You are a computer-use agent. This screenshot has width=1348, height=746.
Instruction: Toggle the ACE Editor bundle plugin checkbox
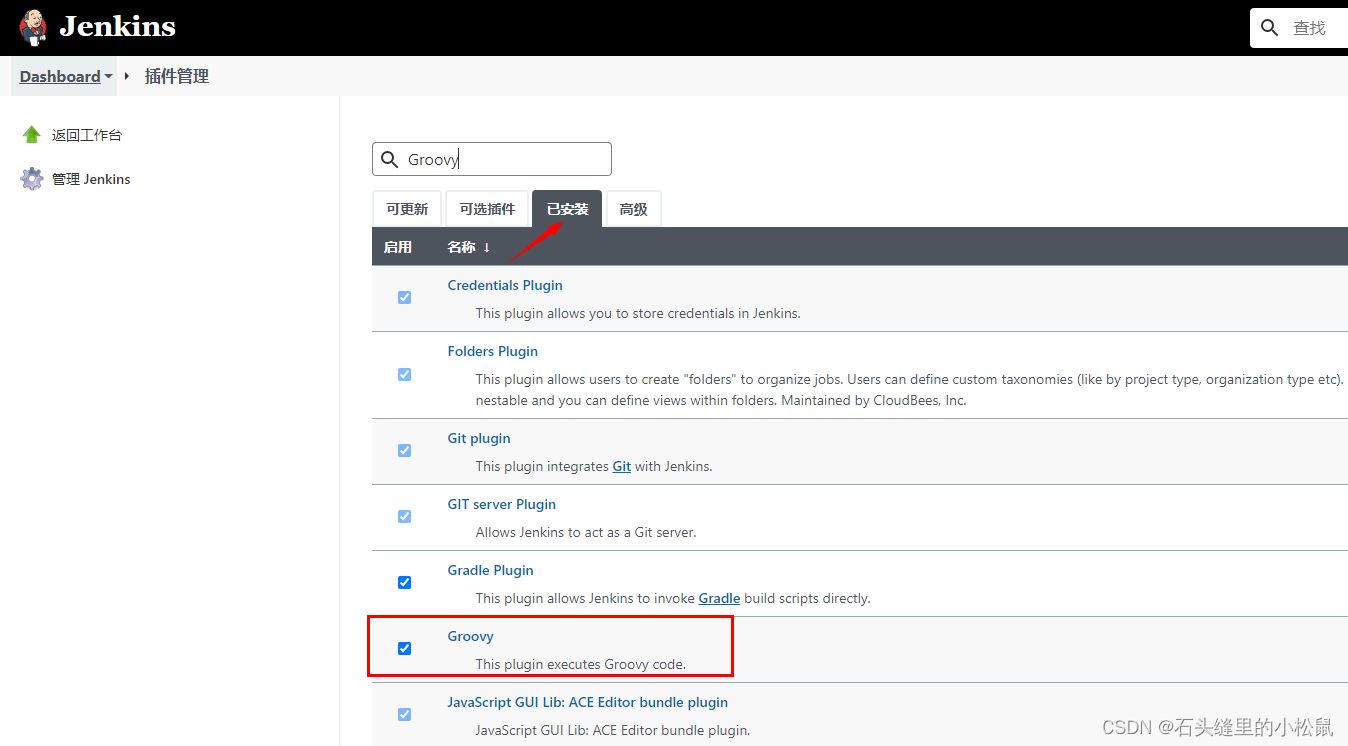(404, 714)
